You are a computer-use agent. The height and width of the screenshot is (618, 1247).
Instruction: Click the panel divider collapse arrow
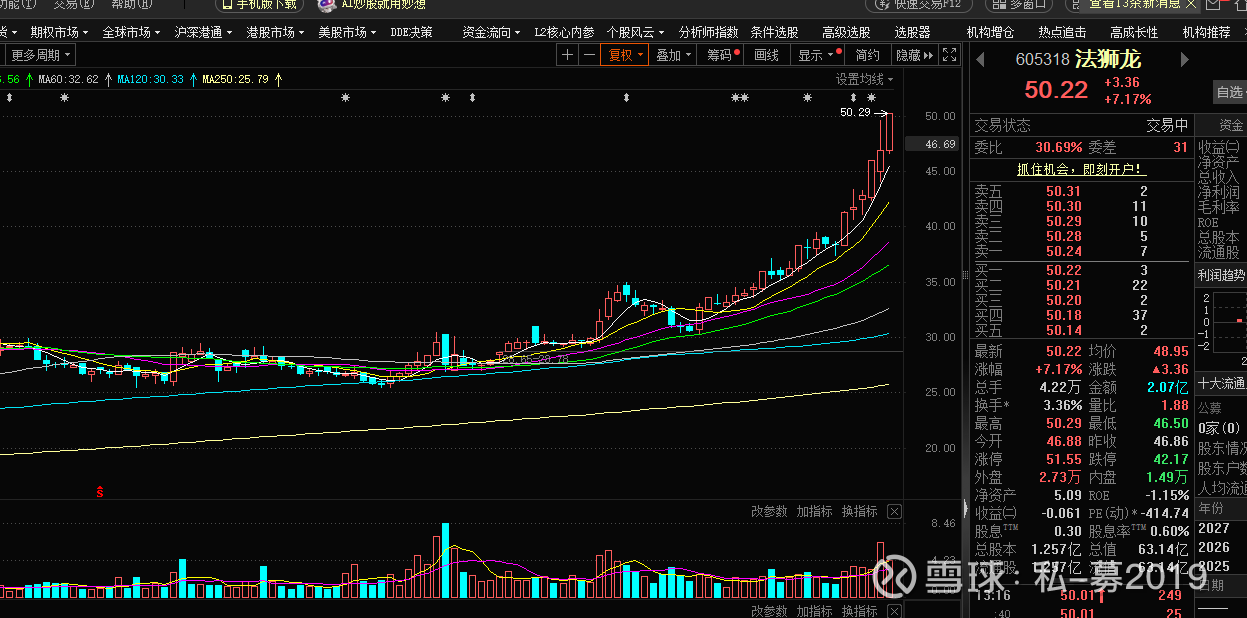[x=964, y=507]
